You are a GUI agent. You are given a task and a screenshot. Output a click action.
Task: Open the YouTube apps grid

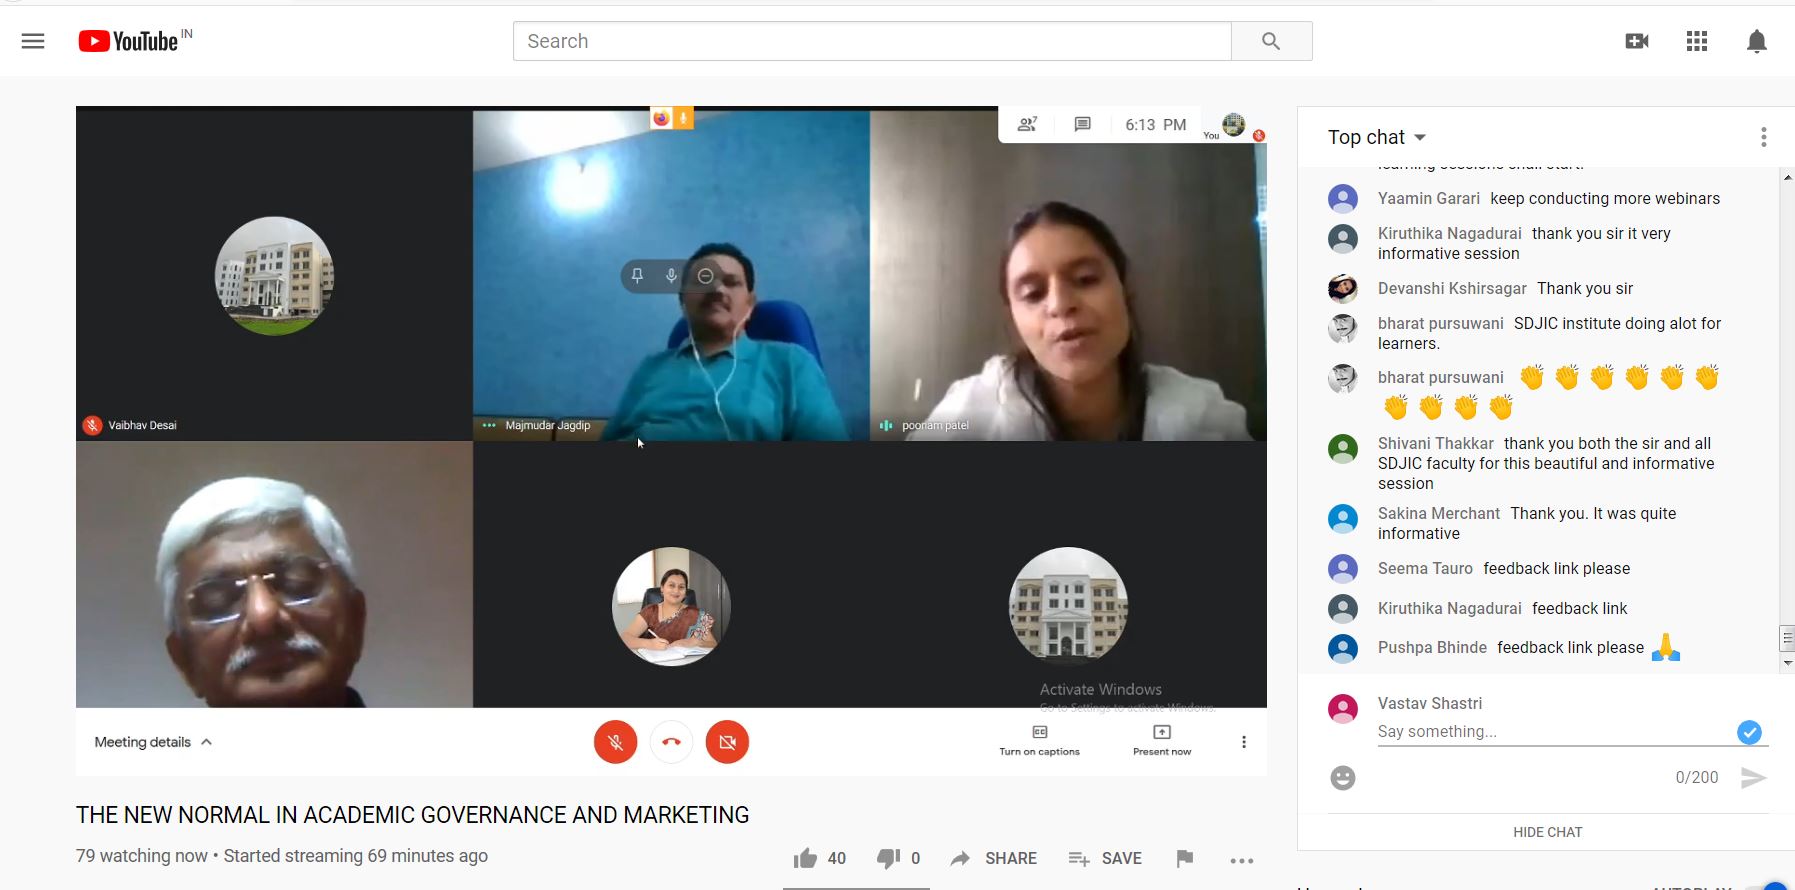pyautogui.click(x=1697, y=41)
